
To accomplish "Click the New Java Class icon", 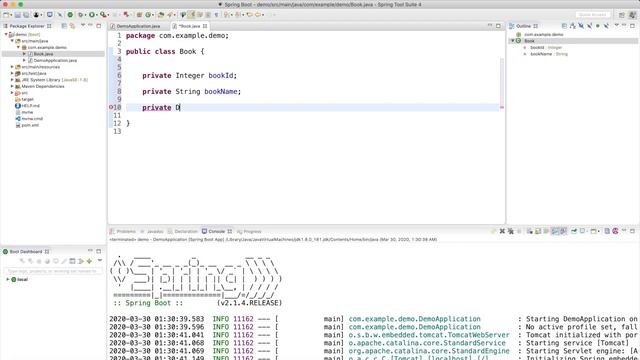I will pyautogui.click(x=148, y=15).
